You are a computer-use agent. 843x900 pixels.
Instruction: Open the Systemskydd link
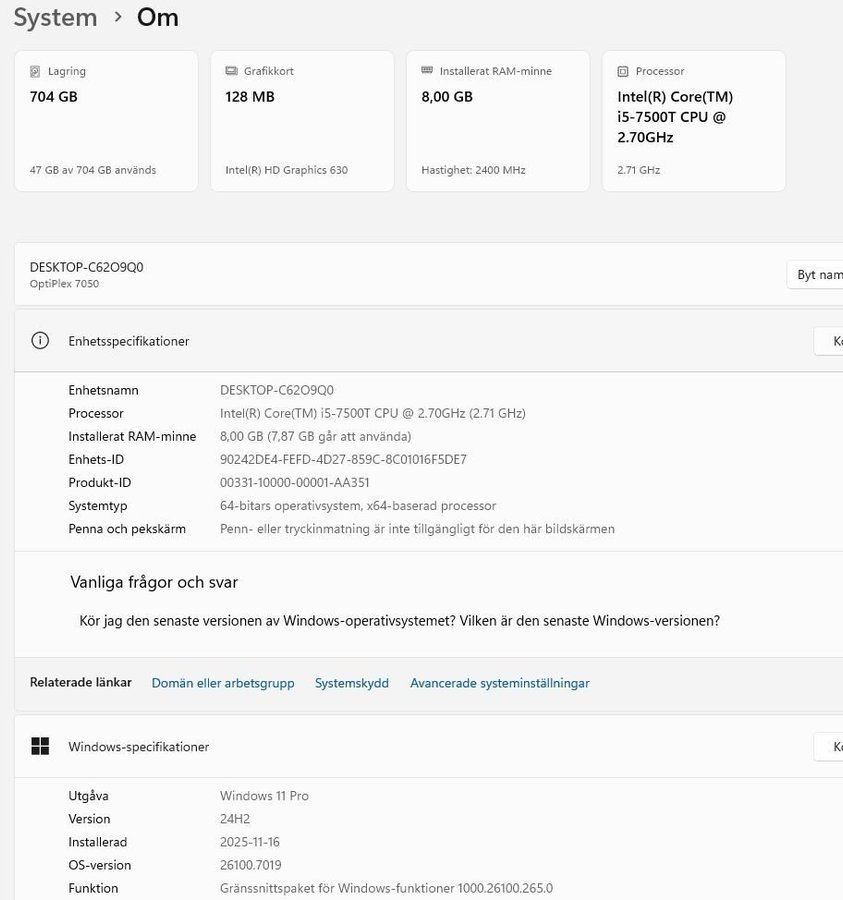coord(352,683)
